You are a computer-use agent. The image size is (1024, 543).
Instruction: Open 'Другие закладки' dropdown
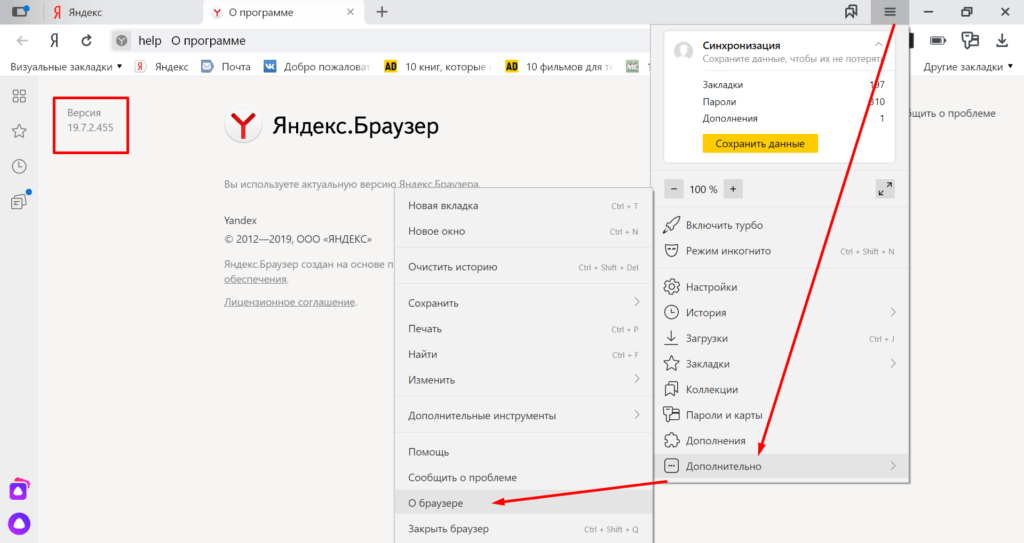[x=968, y=67]
